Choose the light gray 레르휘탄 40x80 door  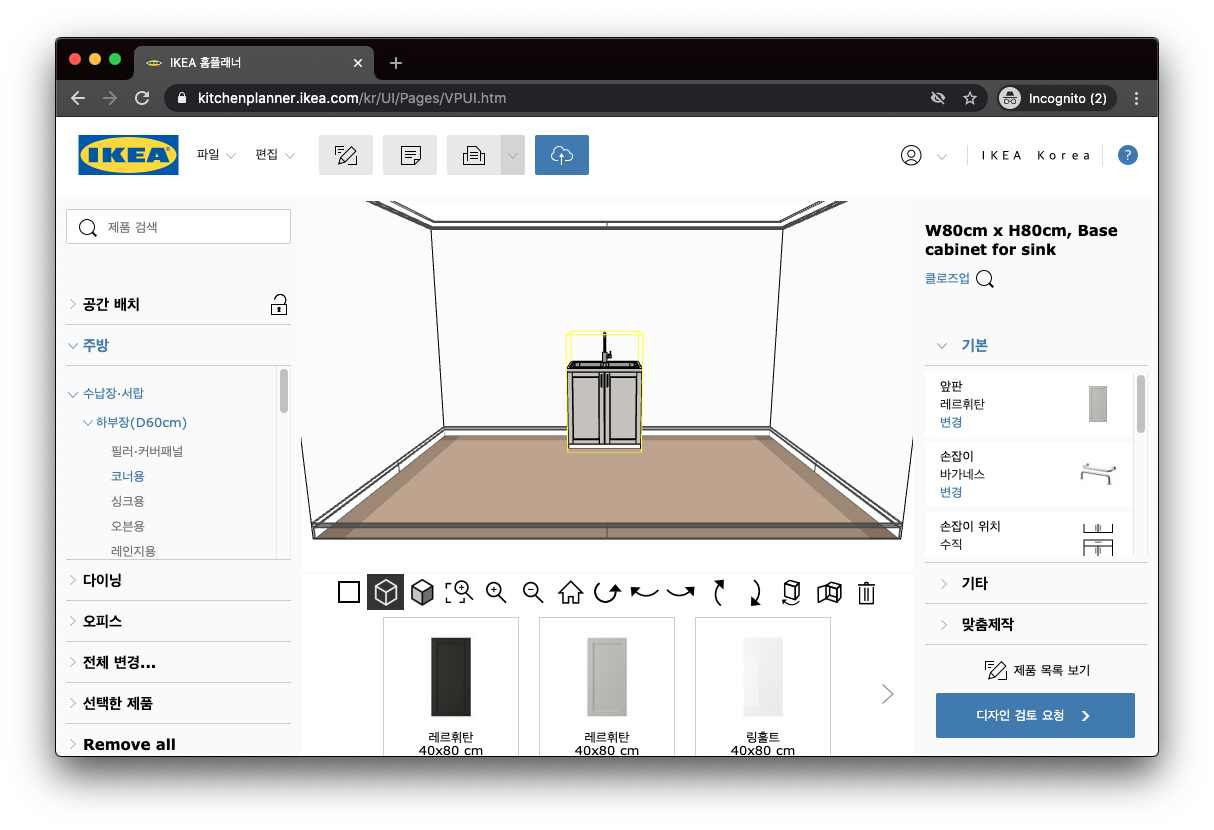click(x=607, y=686)
